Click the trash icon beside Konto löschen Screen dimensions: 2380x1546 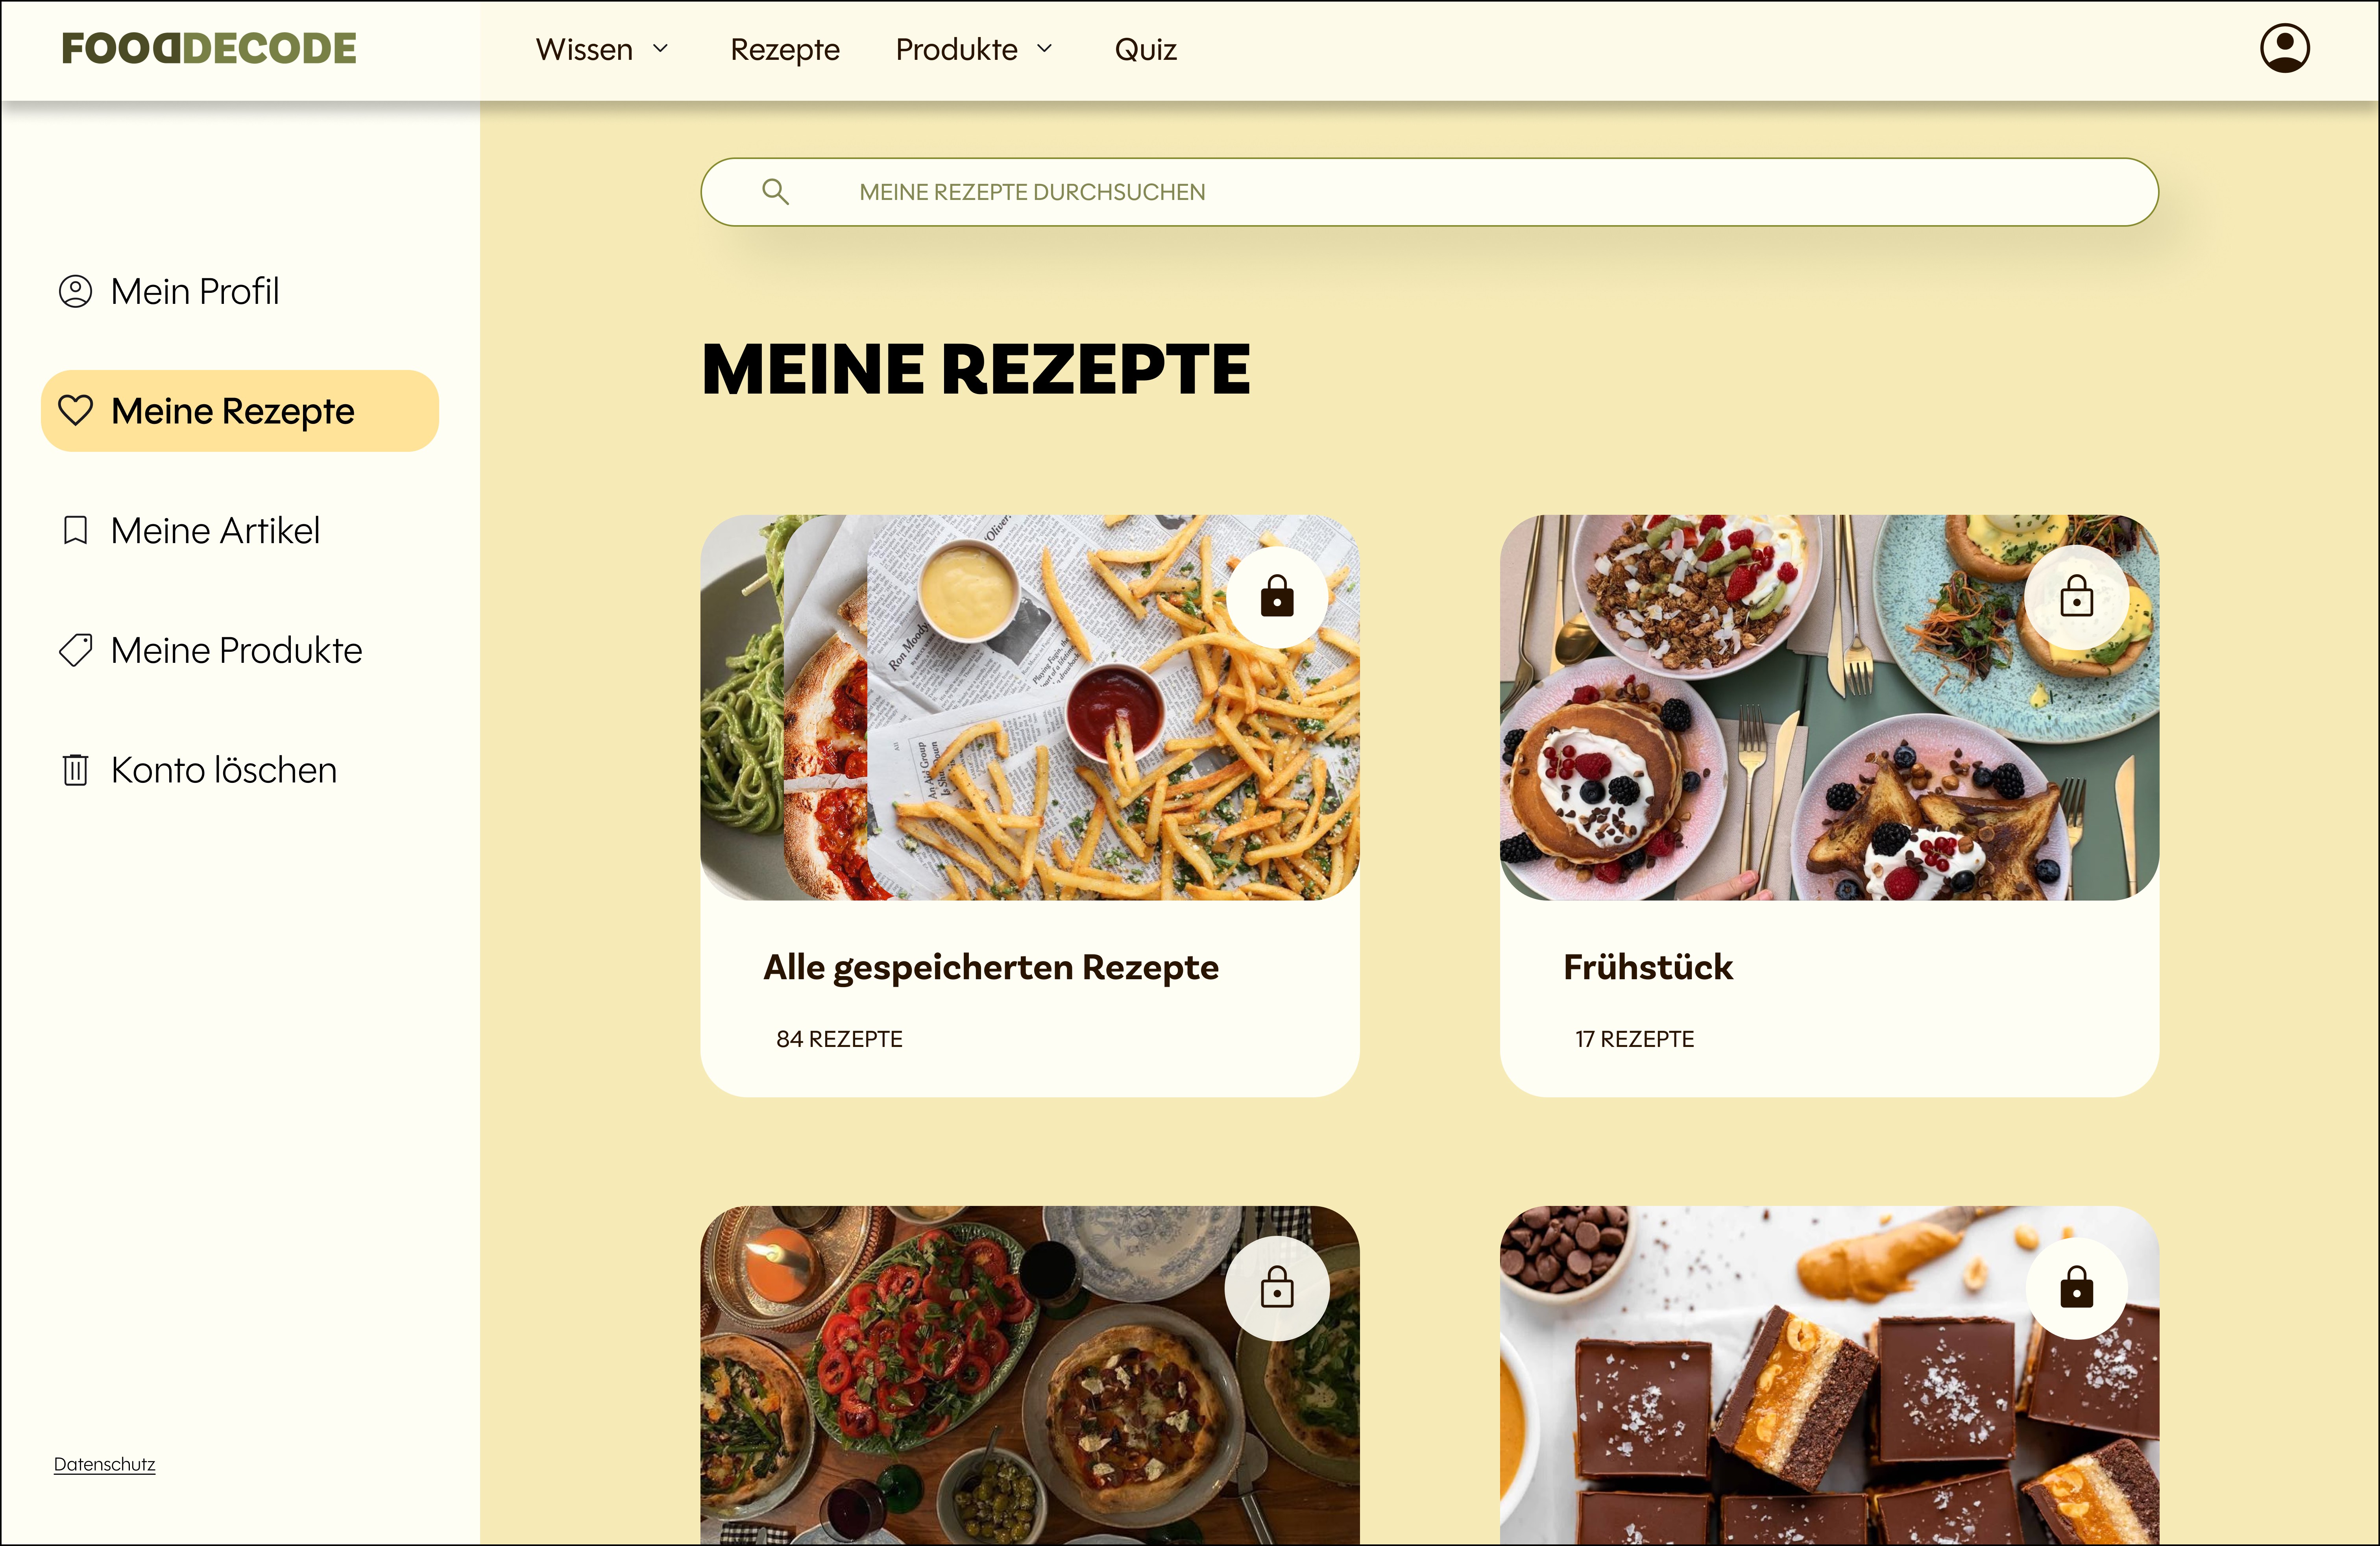click(75, 770)
